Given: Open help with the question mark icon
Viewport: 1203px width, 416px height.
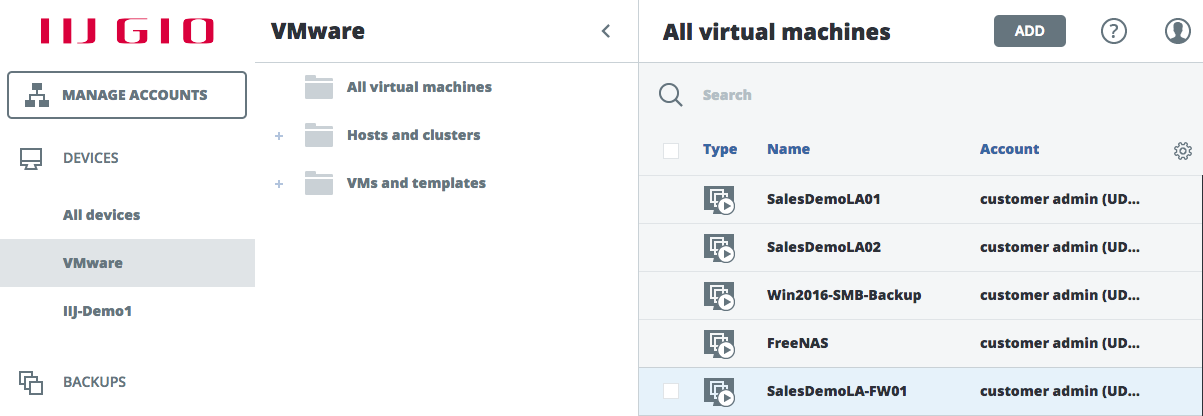Looking at the screenshot, I should [1114, 31].
